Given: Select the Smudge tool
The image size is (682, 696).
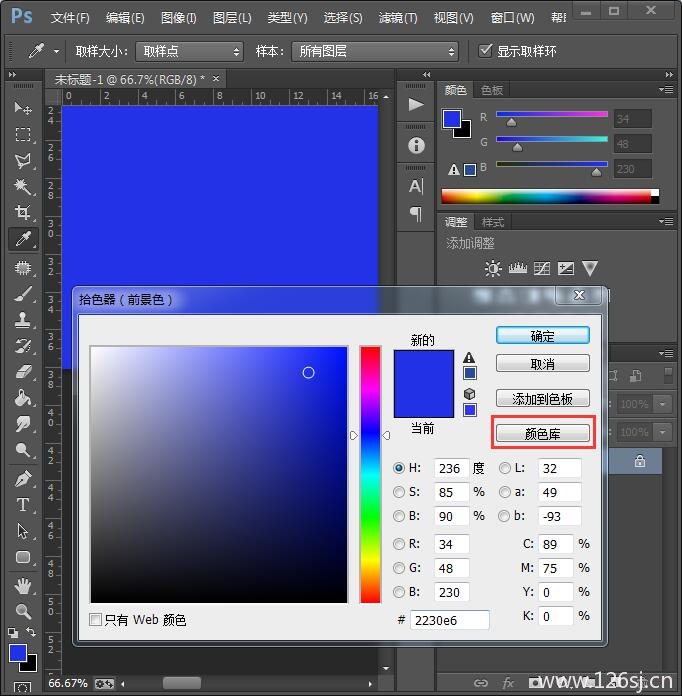Looking at the screenshot, I should [23, 424].
